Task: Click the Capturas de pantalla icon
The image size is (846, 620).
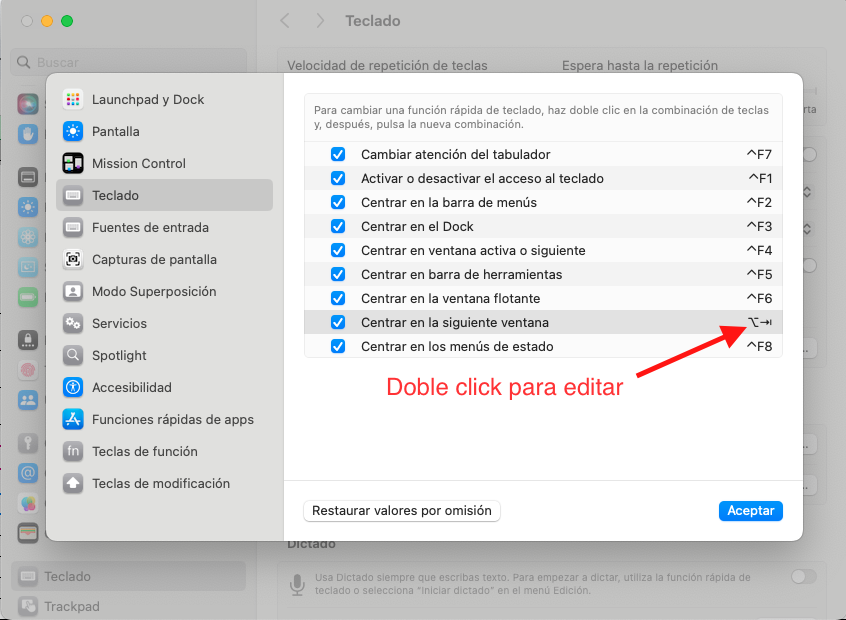Action: click(x=73, y=259)
